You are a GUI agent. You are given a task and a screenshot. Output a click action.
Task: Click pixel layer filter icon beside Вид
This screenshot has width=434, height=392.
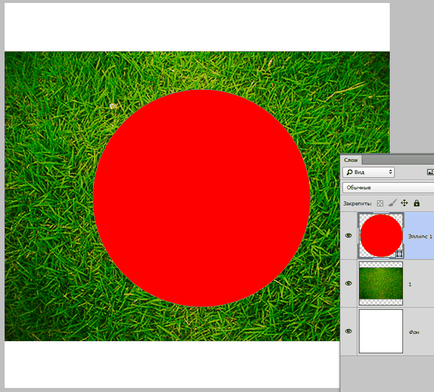(430, 172)
